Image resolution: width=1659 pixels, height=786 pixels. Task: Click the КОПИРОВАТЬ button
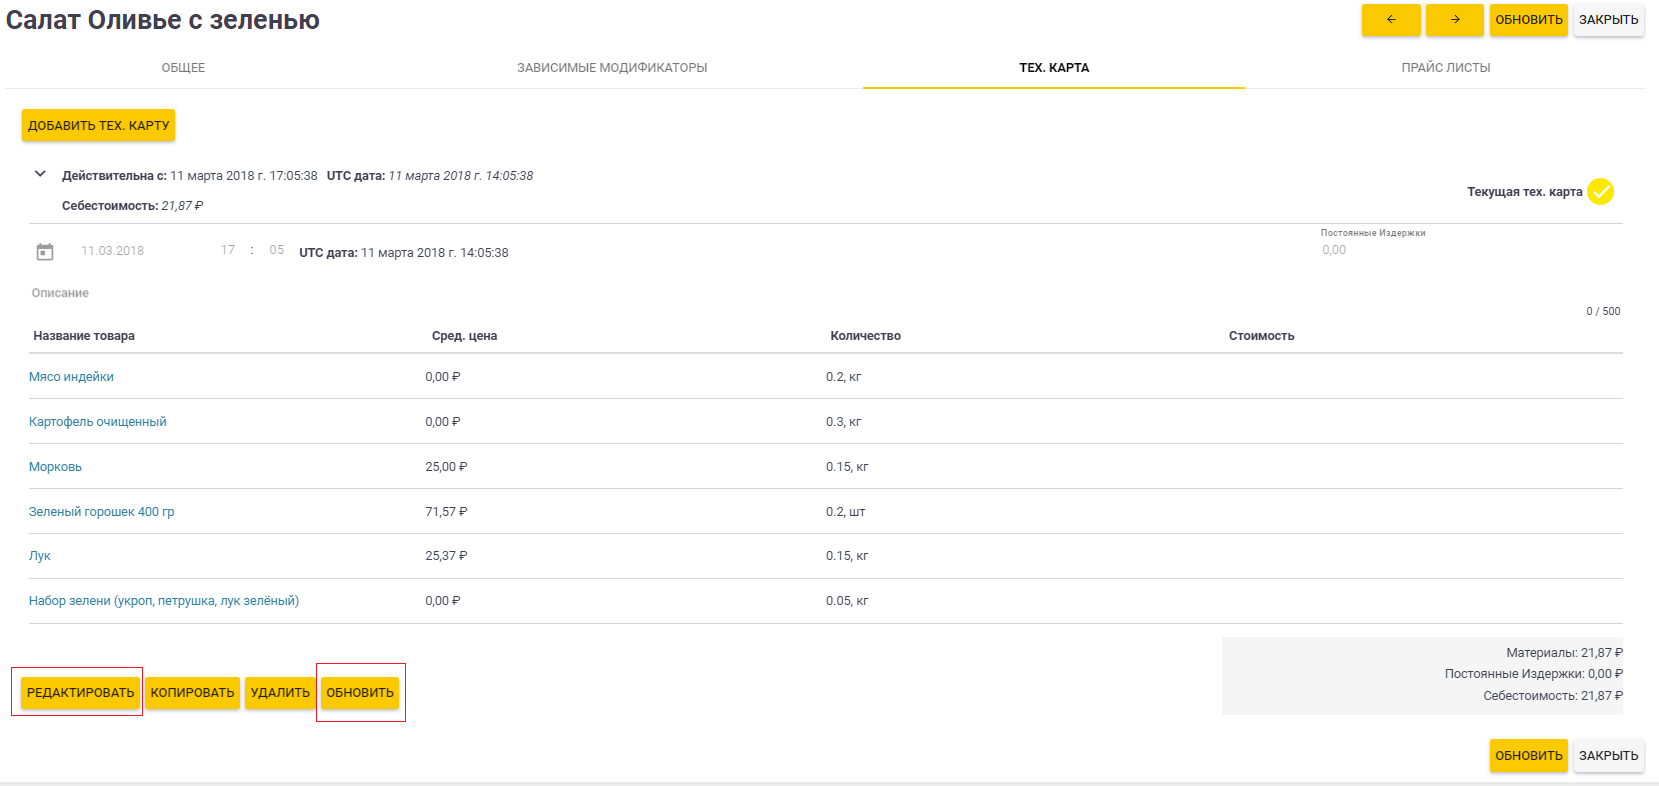click(192, 692)
